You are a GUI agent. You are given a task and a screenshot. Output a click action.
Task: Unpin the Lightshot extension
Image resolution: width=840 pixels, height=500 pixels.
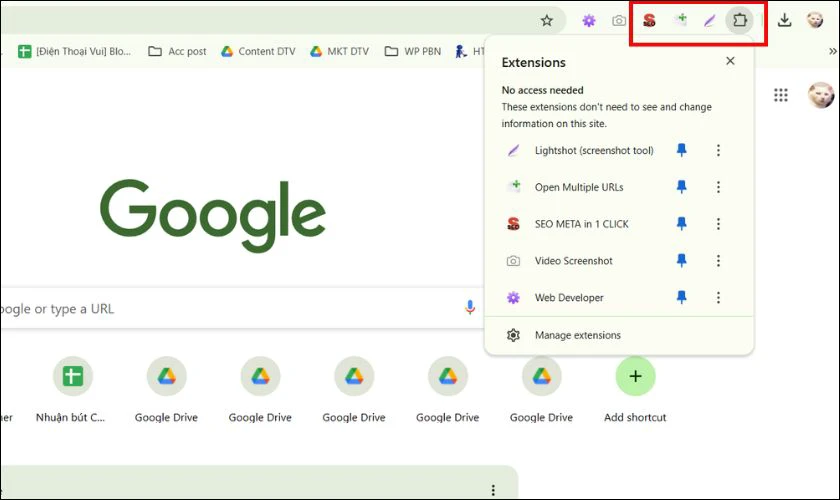pos(681,150)
